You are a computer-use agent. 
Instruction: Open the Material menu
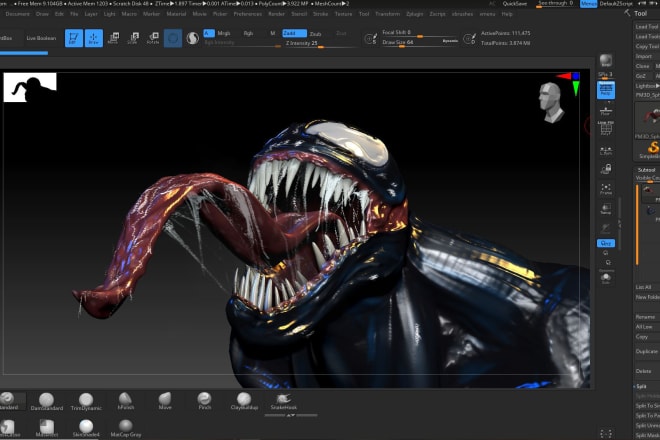176,14
